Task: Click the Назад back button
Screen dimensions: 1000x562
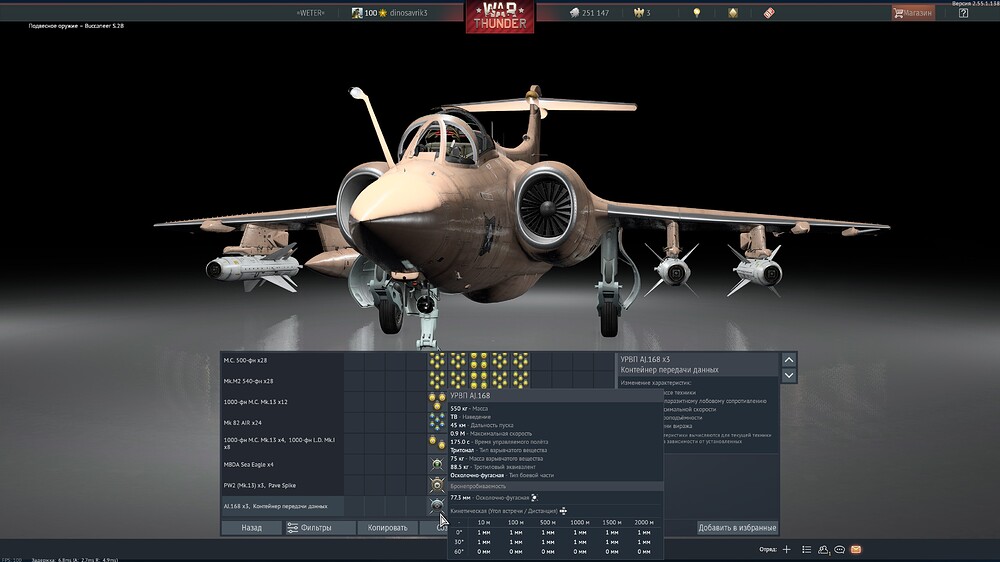Action: (251, 528)
